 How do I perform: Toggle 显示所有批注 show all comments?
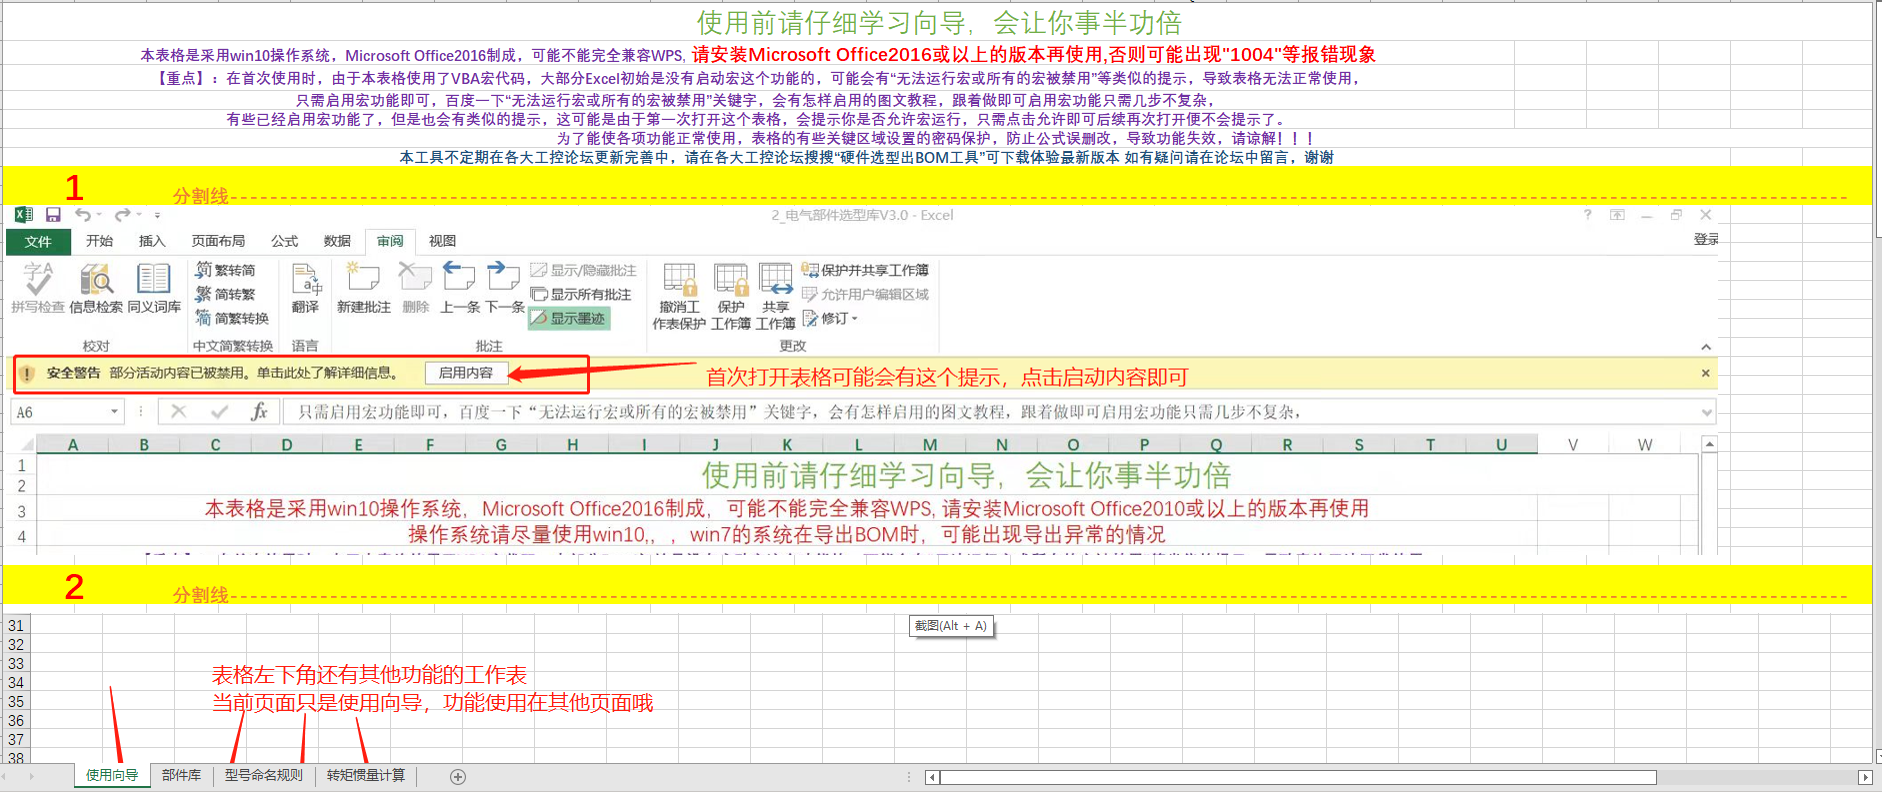(x=581, y=295)
